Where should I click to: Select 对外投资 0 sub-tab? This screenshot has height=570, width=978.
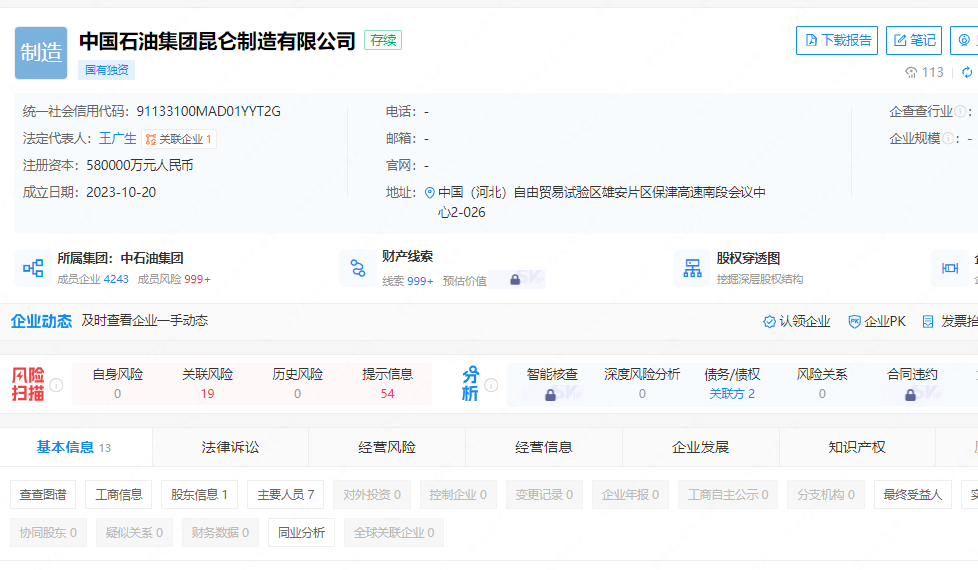[372, 495]
